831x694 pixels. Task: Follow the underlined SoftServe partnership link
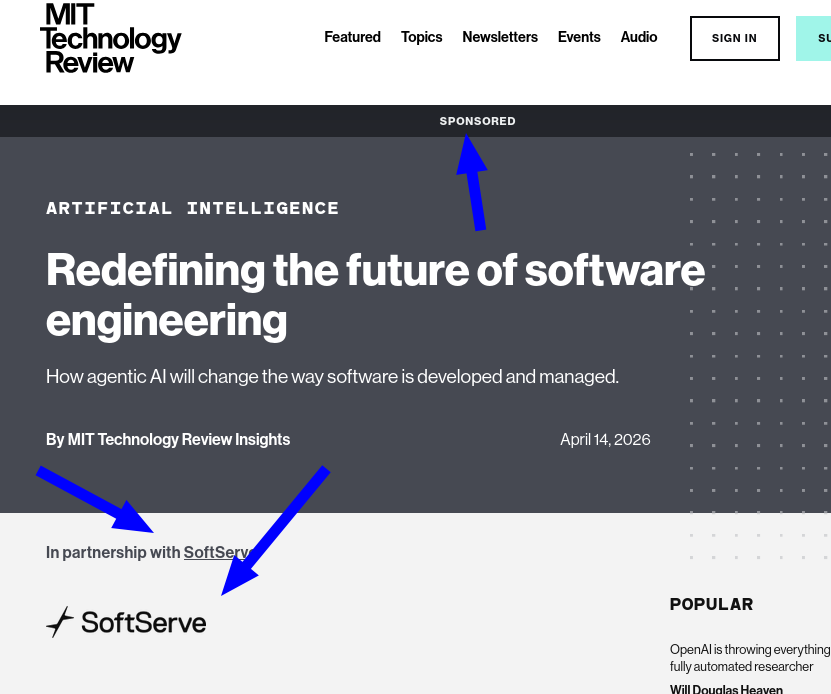click(x=219, y=552)
